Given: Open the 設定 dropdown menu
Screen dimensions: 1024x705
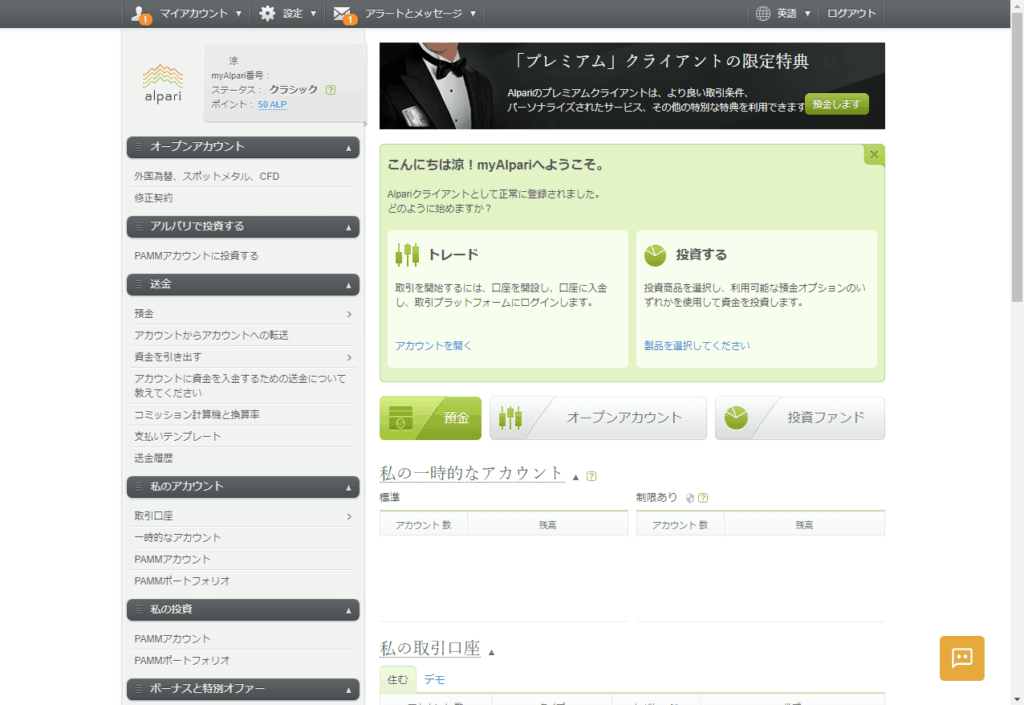Looking at the screenshot, I should coord(288,14).
